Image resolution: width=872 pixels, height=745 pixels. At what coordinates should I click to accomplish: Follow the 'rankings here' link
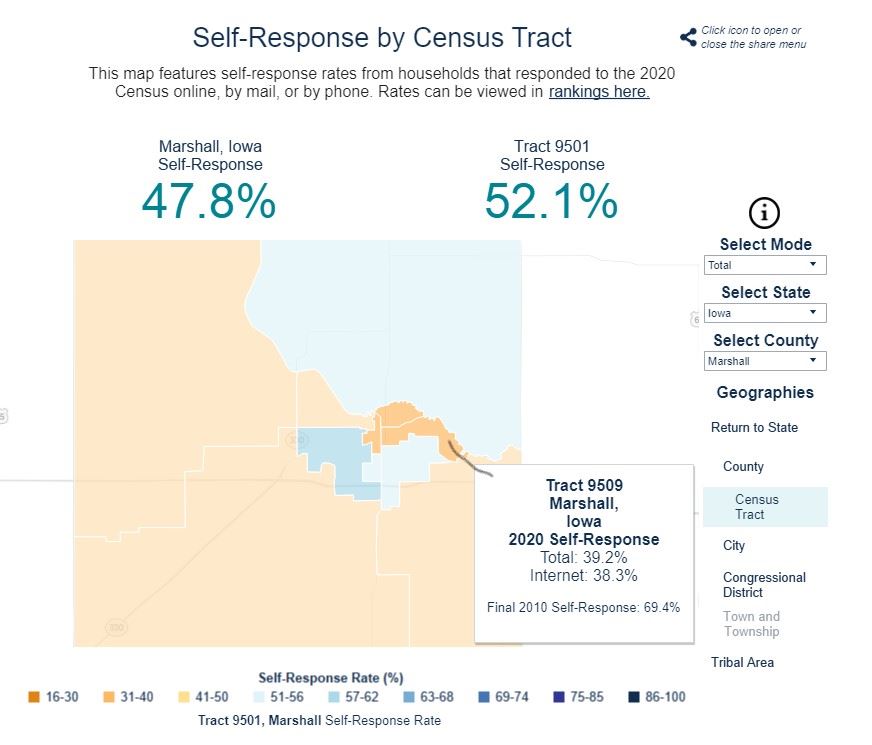pos(599,92)
